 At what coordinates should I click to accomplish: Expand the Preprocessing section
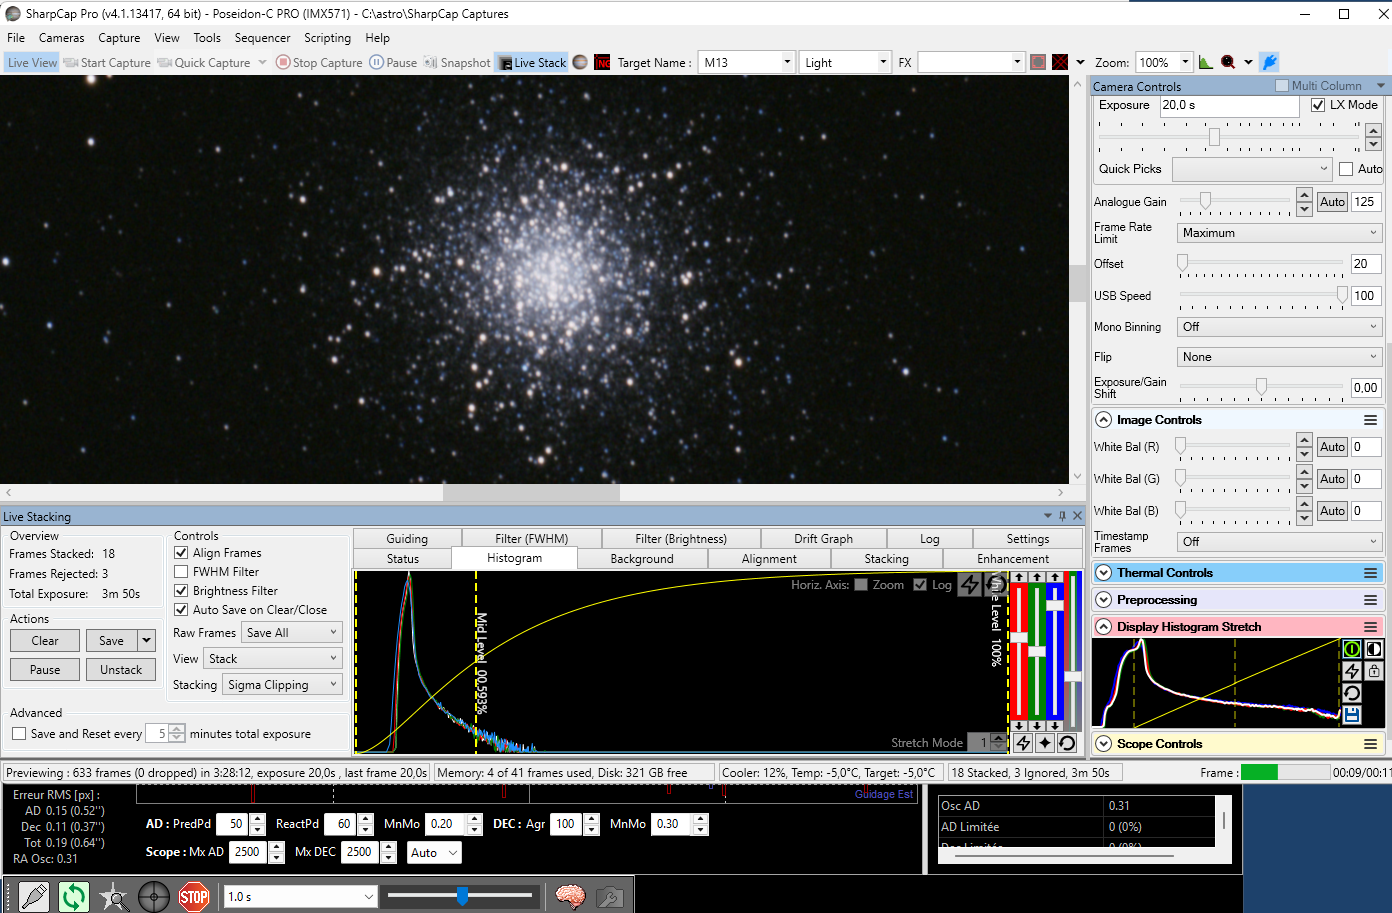pos(1104,600)
